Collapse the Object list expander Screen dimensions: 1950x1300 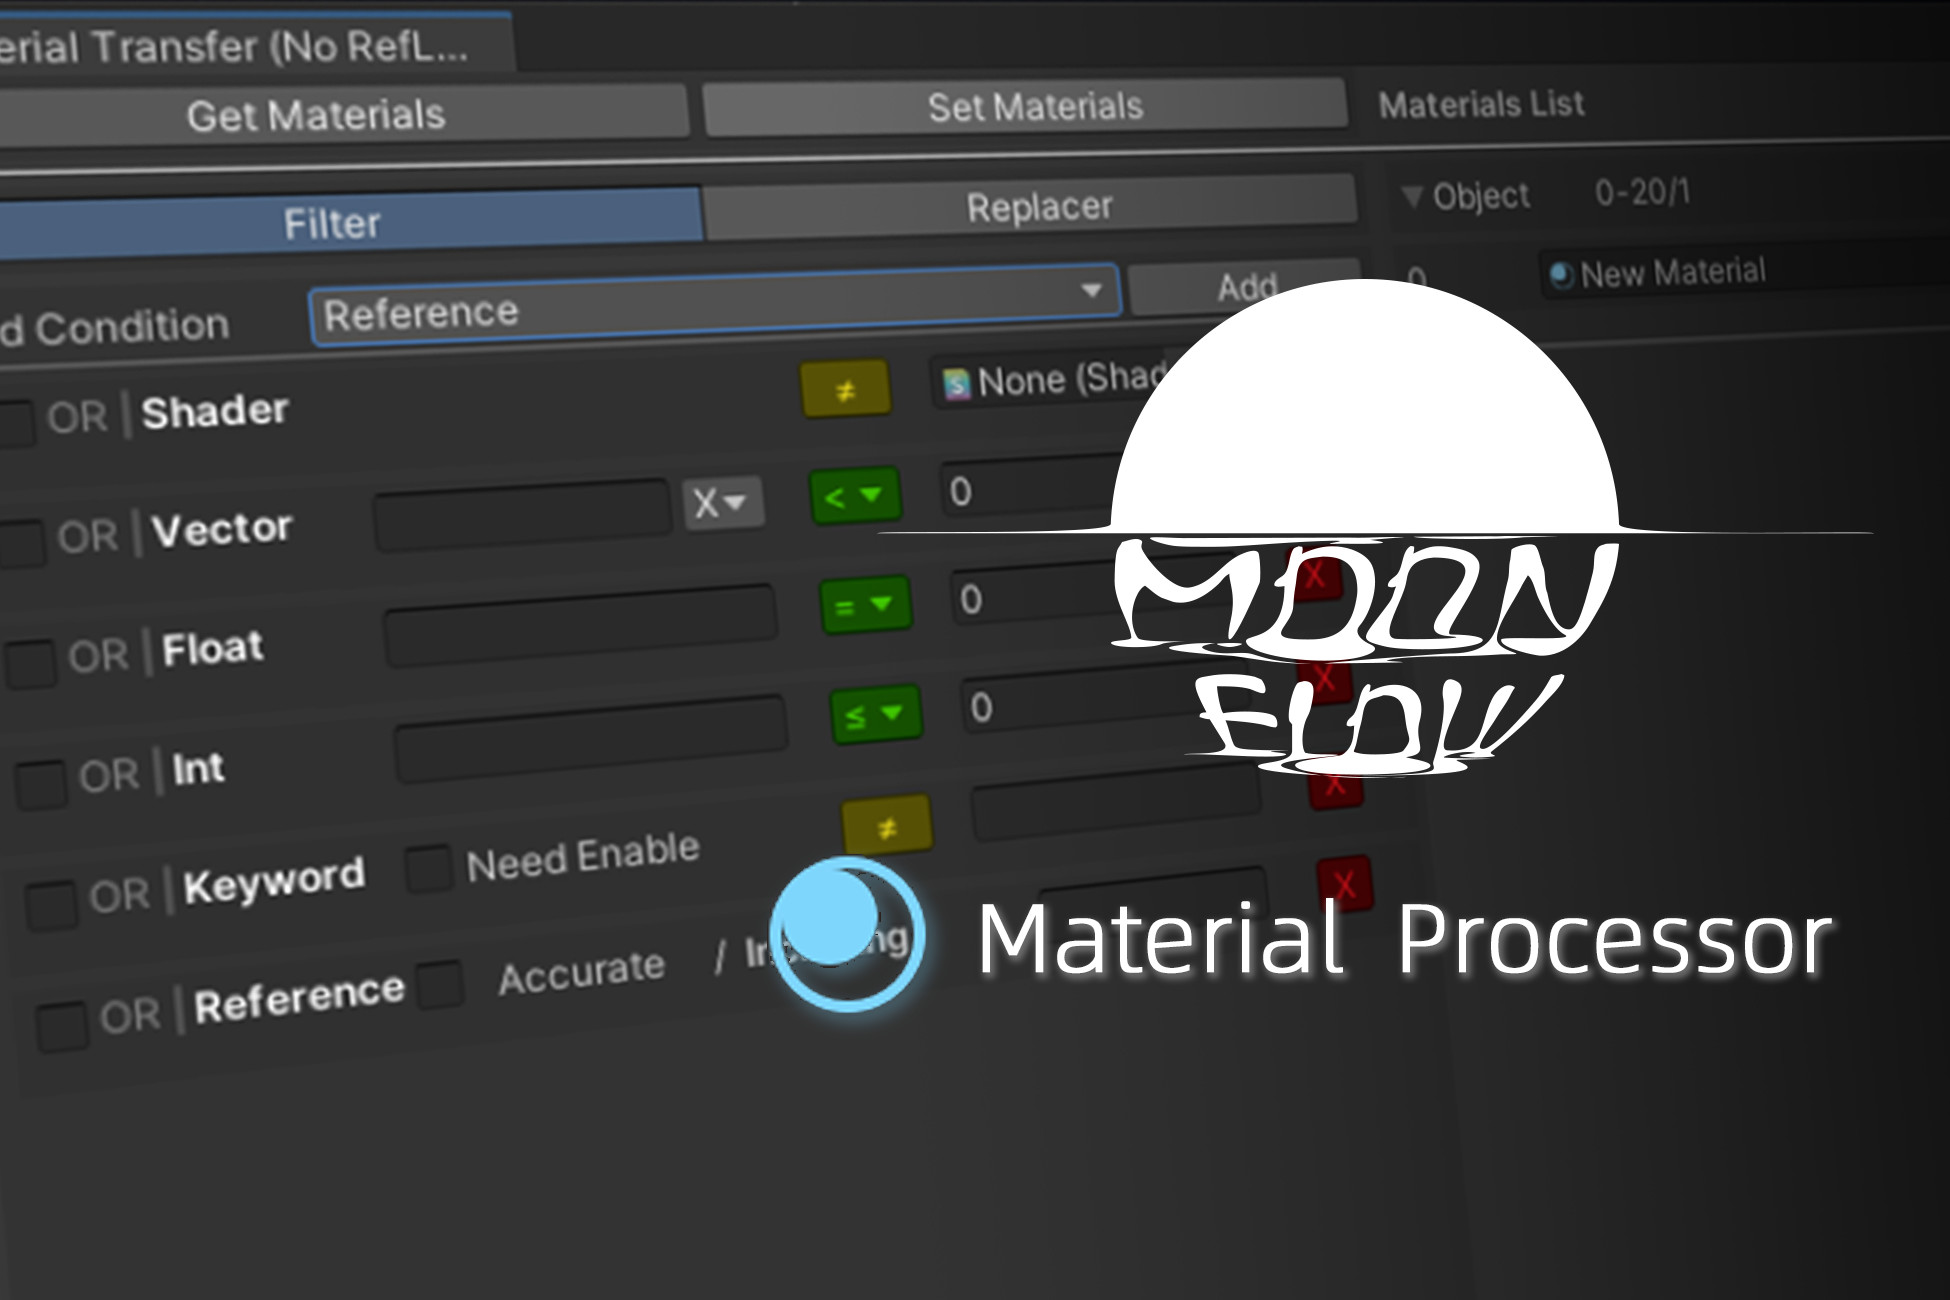pos(1413,196)
